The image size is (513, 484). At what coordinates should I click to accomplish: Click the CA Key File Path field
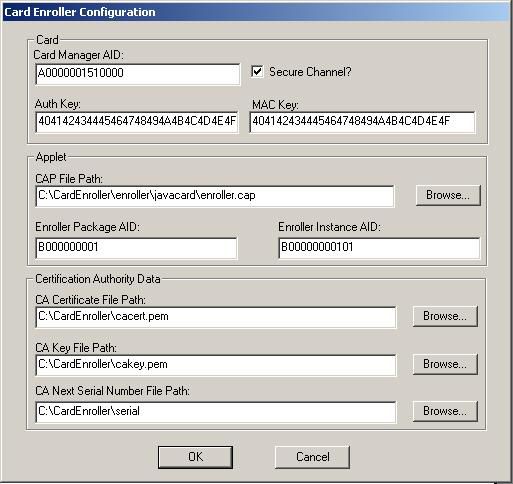point(216,365)
